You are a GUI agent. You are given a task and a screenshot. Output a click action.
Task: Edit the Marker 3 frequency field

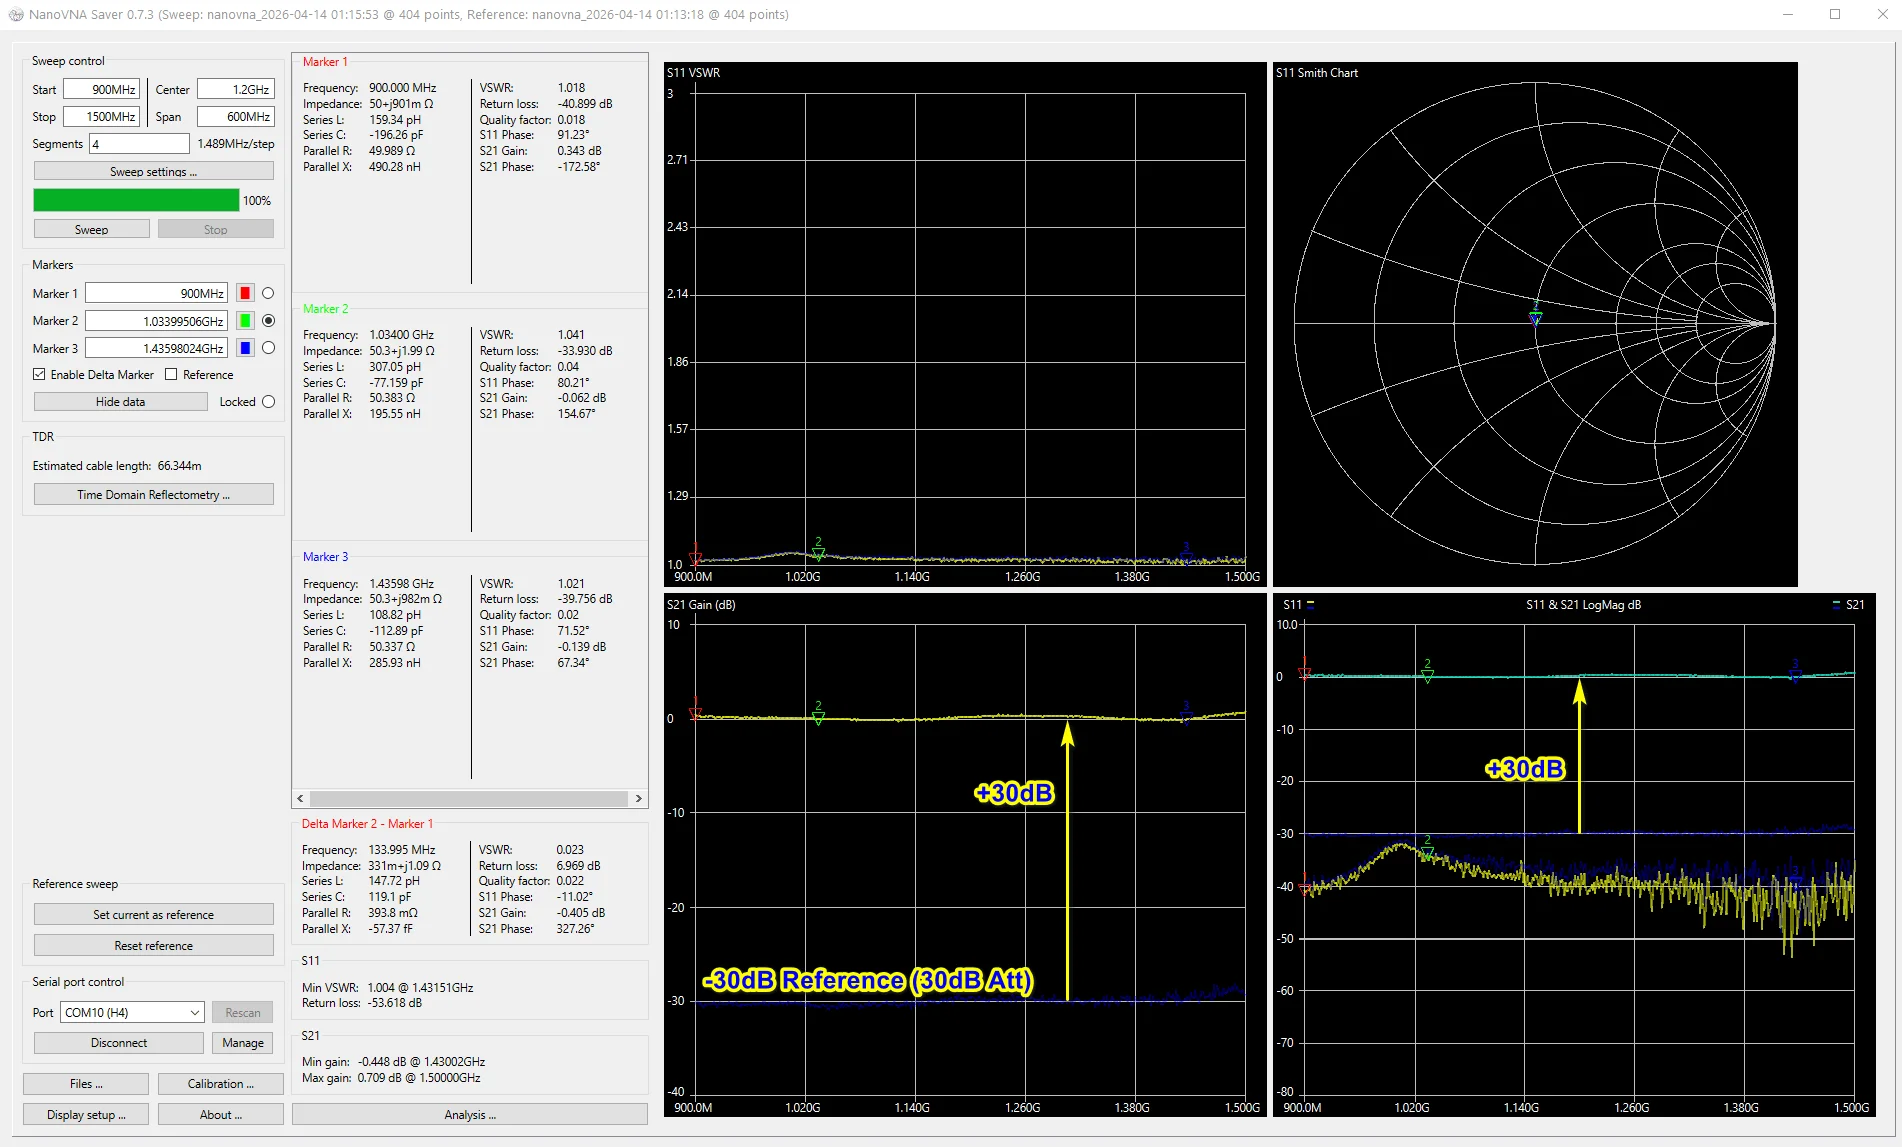click(x=157, y=348)
